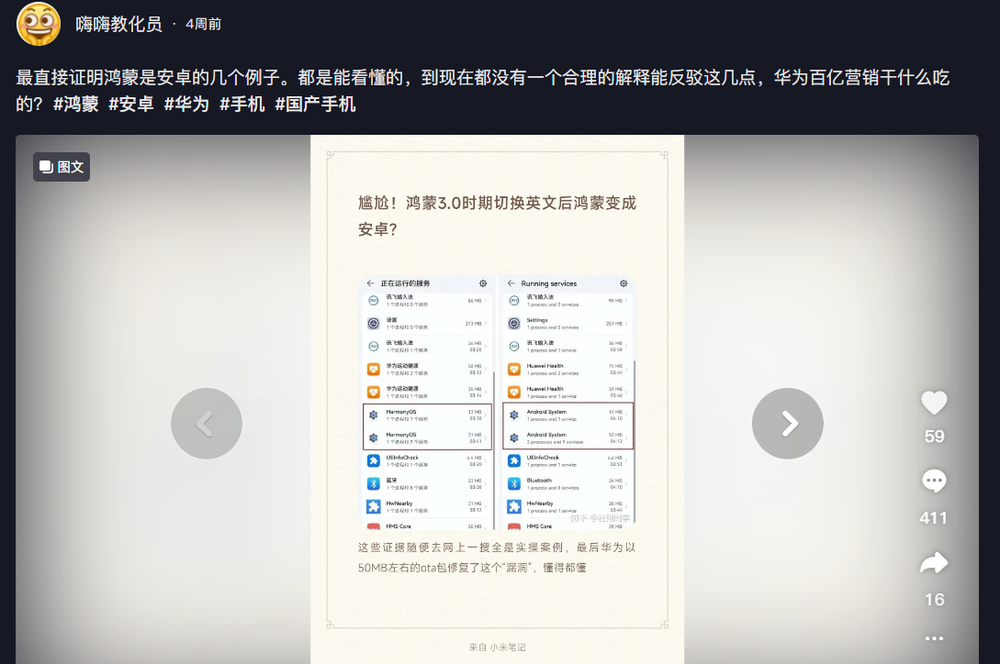Image resolution: width=1000 pixels, height=664 pixels.
Task: Click the phone screenshot comparison image
Action: (497, 402)
